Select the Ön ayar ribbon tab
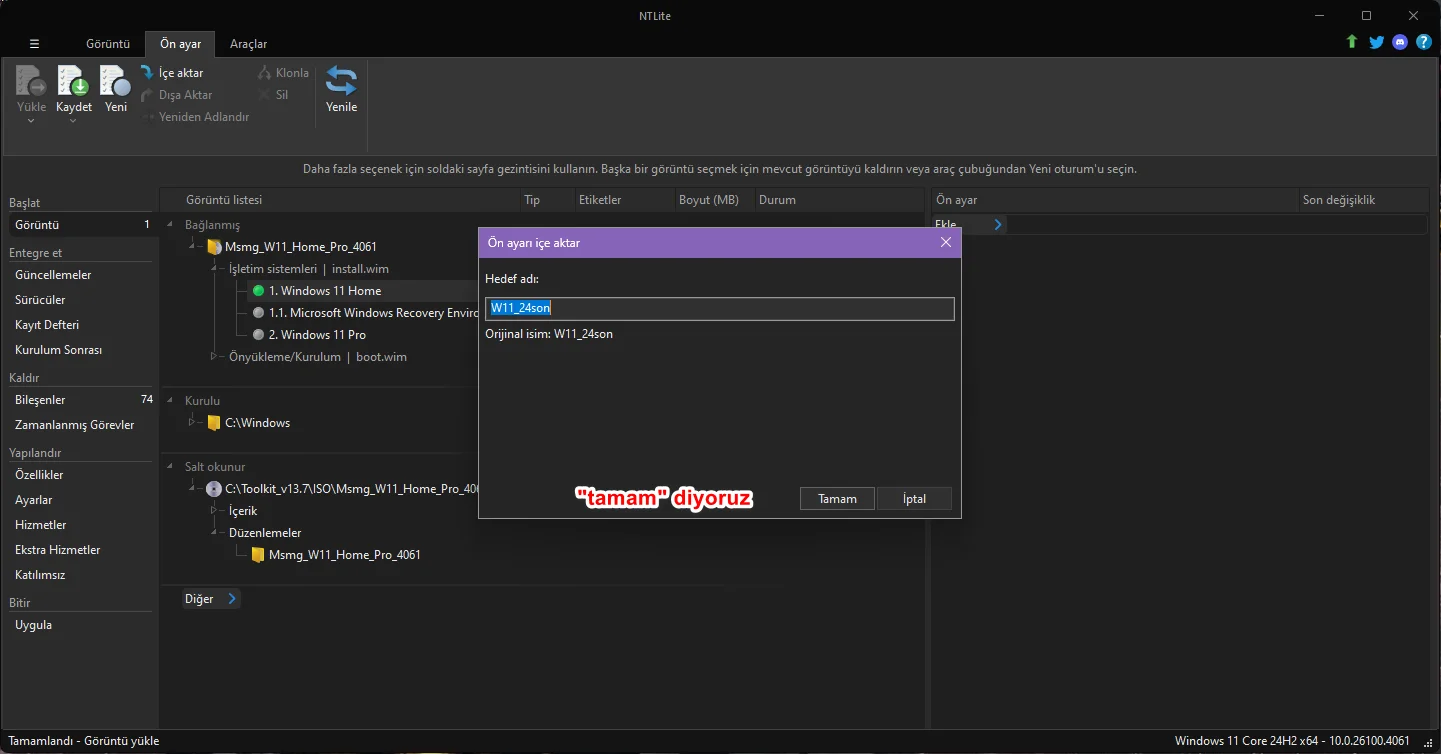This screenshot has height=754, width=1441. click(x=181, y=44)
